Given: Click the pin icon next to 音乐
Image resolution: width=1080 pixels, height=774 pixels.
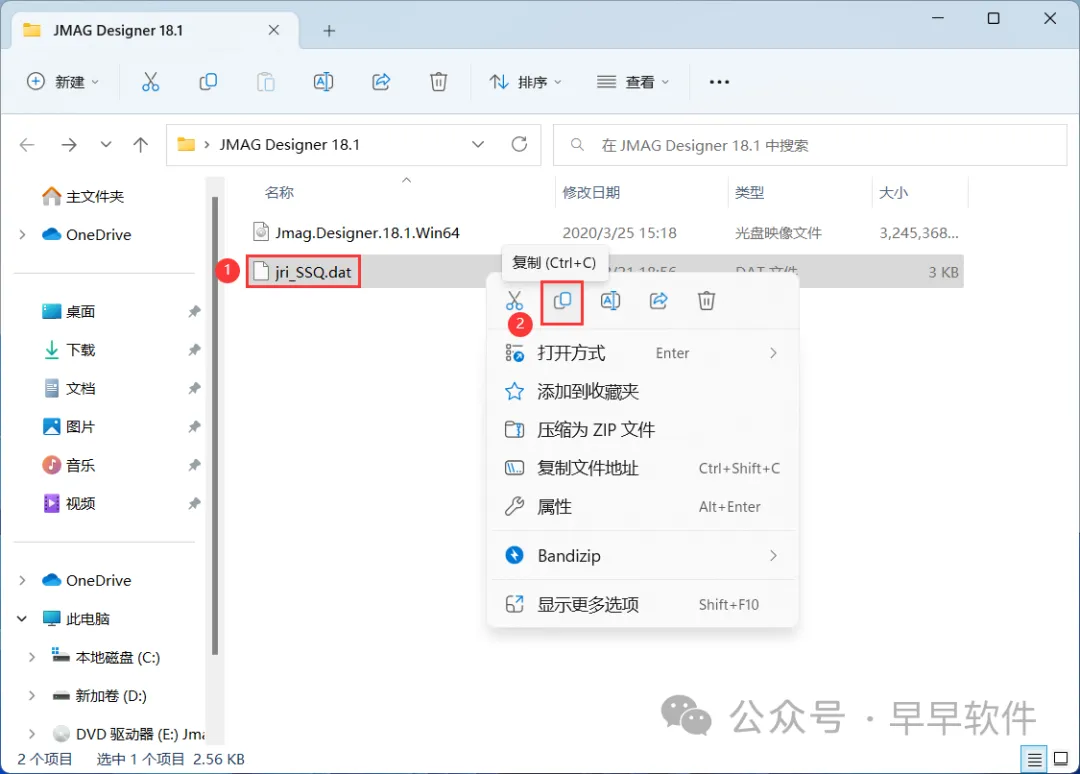Looking at the screenshot, I should coord(194,466).
